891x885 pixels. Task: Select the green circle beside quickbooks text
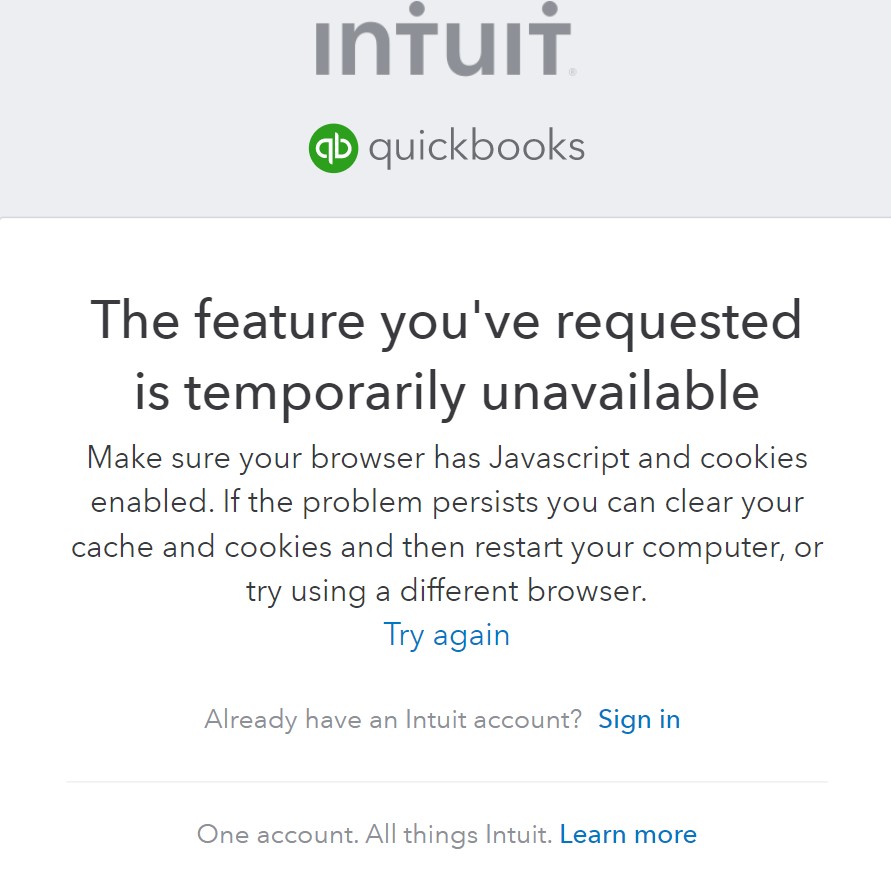(x=334, y=147)
